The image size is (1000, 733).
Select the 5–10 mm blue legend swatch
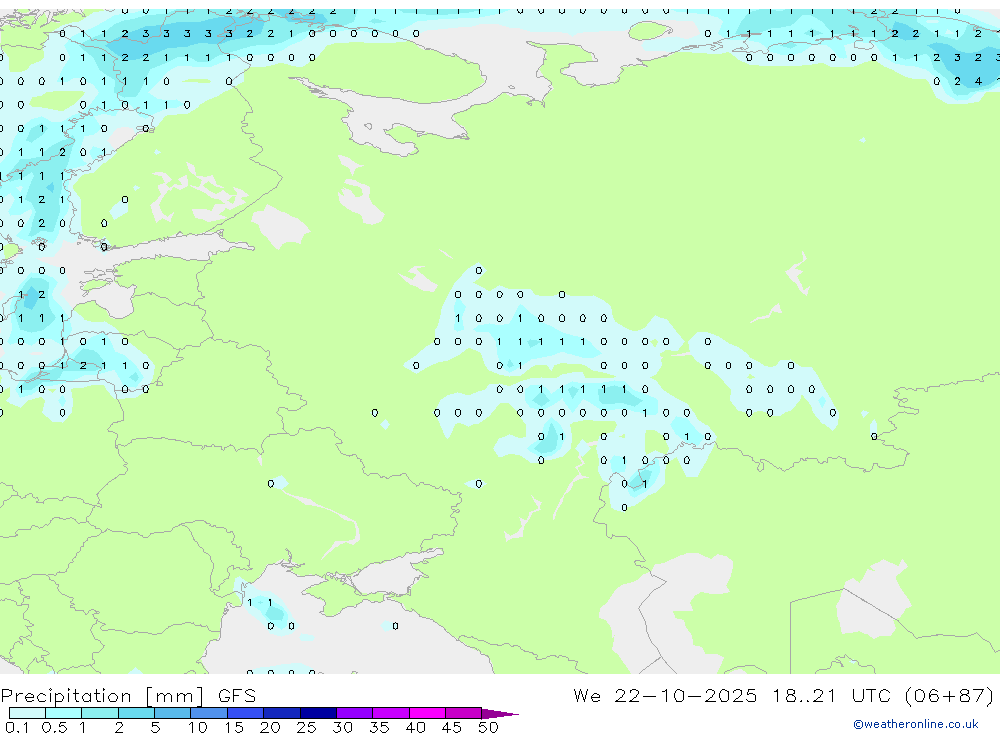(173, 713)
